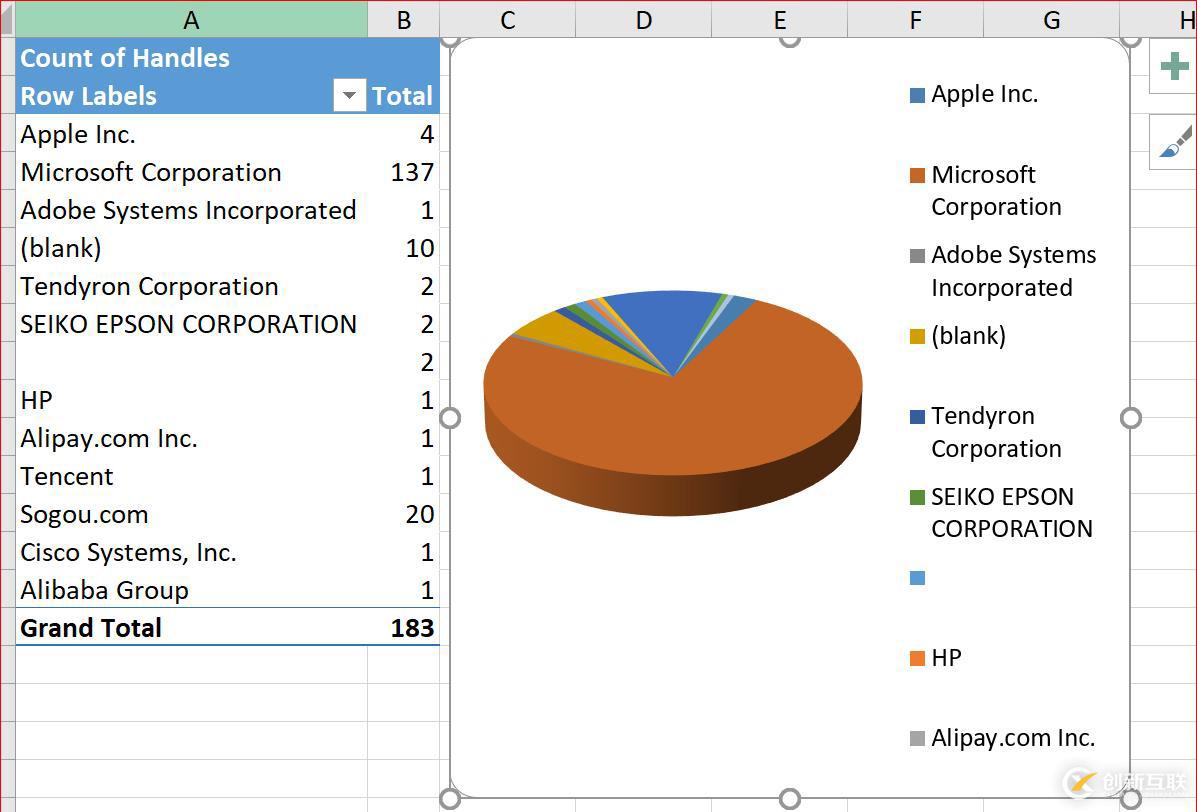1197x812 pixels.
Task: Select column E header
Action: click(779, 19)
